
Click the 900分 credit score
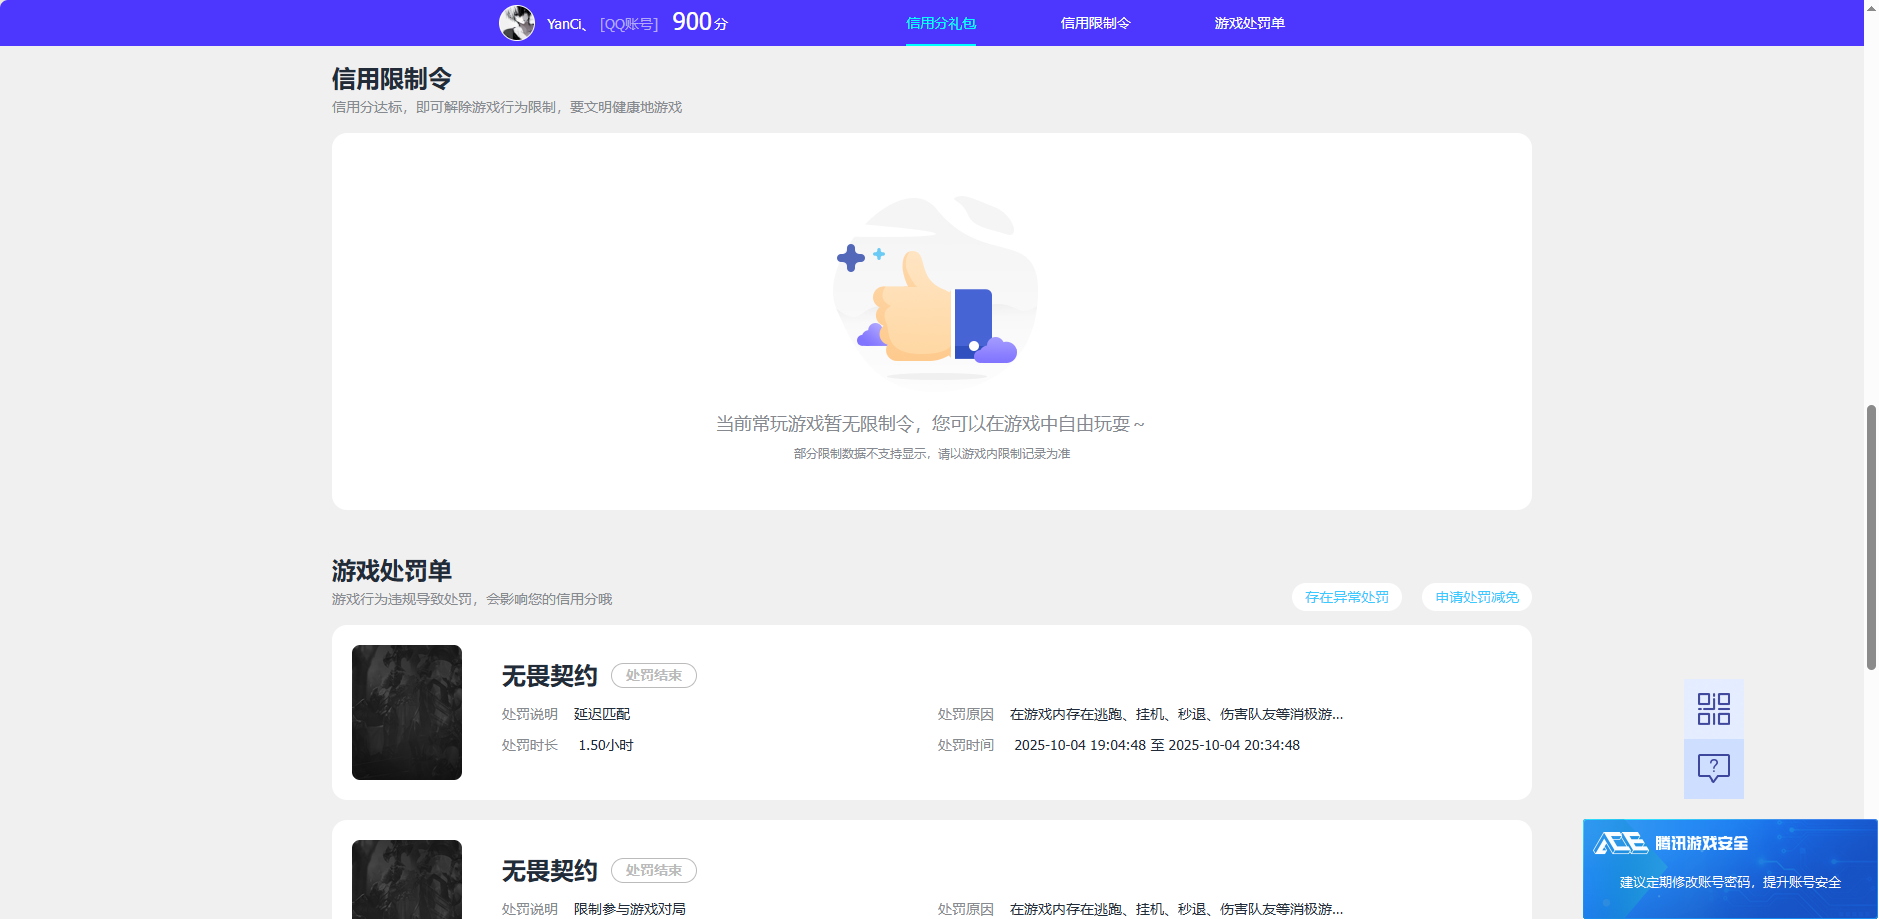point(699,22)
